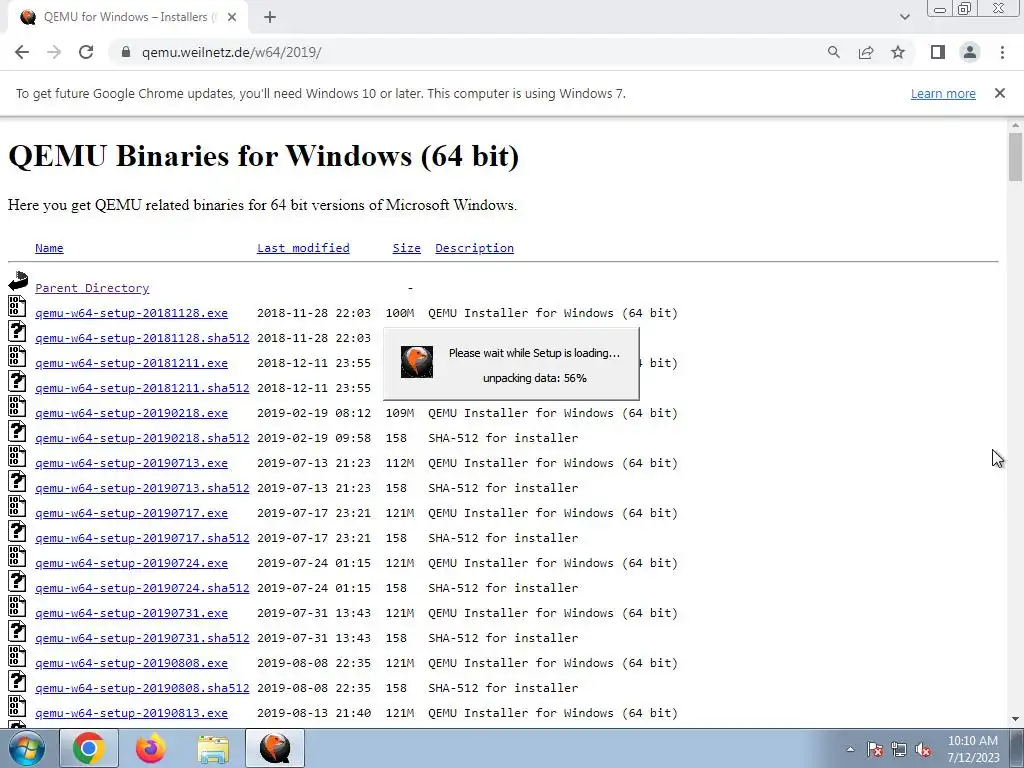The width and height of the screenshot is (1024, 768).
Task: Click the address bar URL field
Action: click(470, 52)
